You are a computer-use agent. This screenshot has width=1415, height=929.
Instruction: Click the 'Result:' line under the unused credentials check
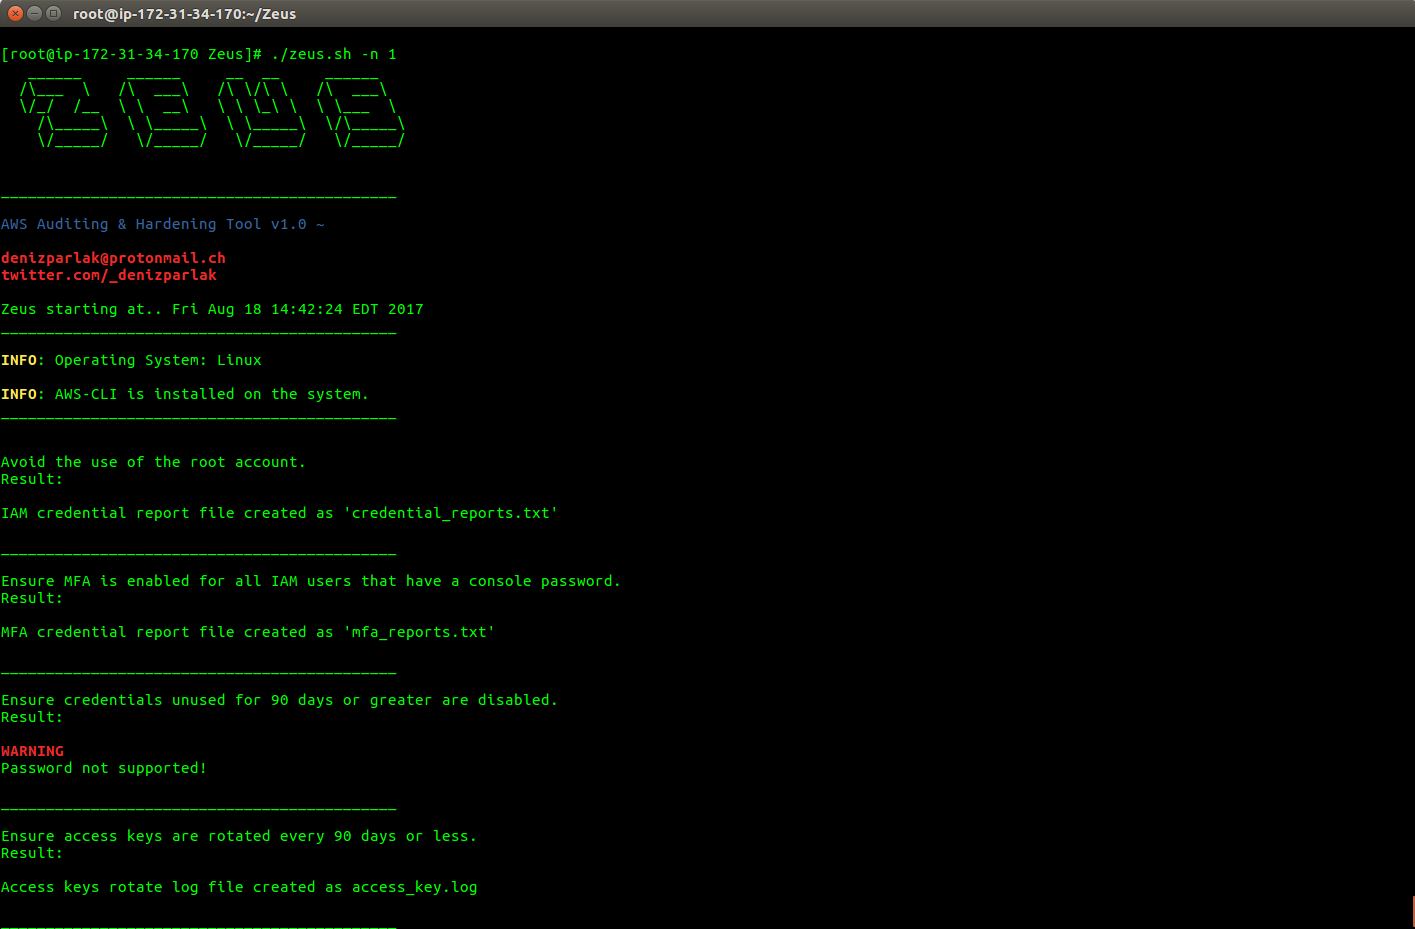(x=32, y=717)
